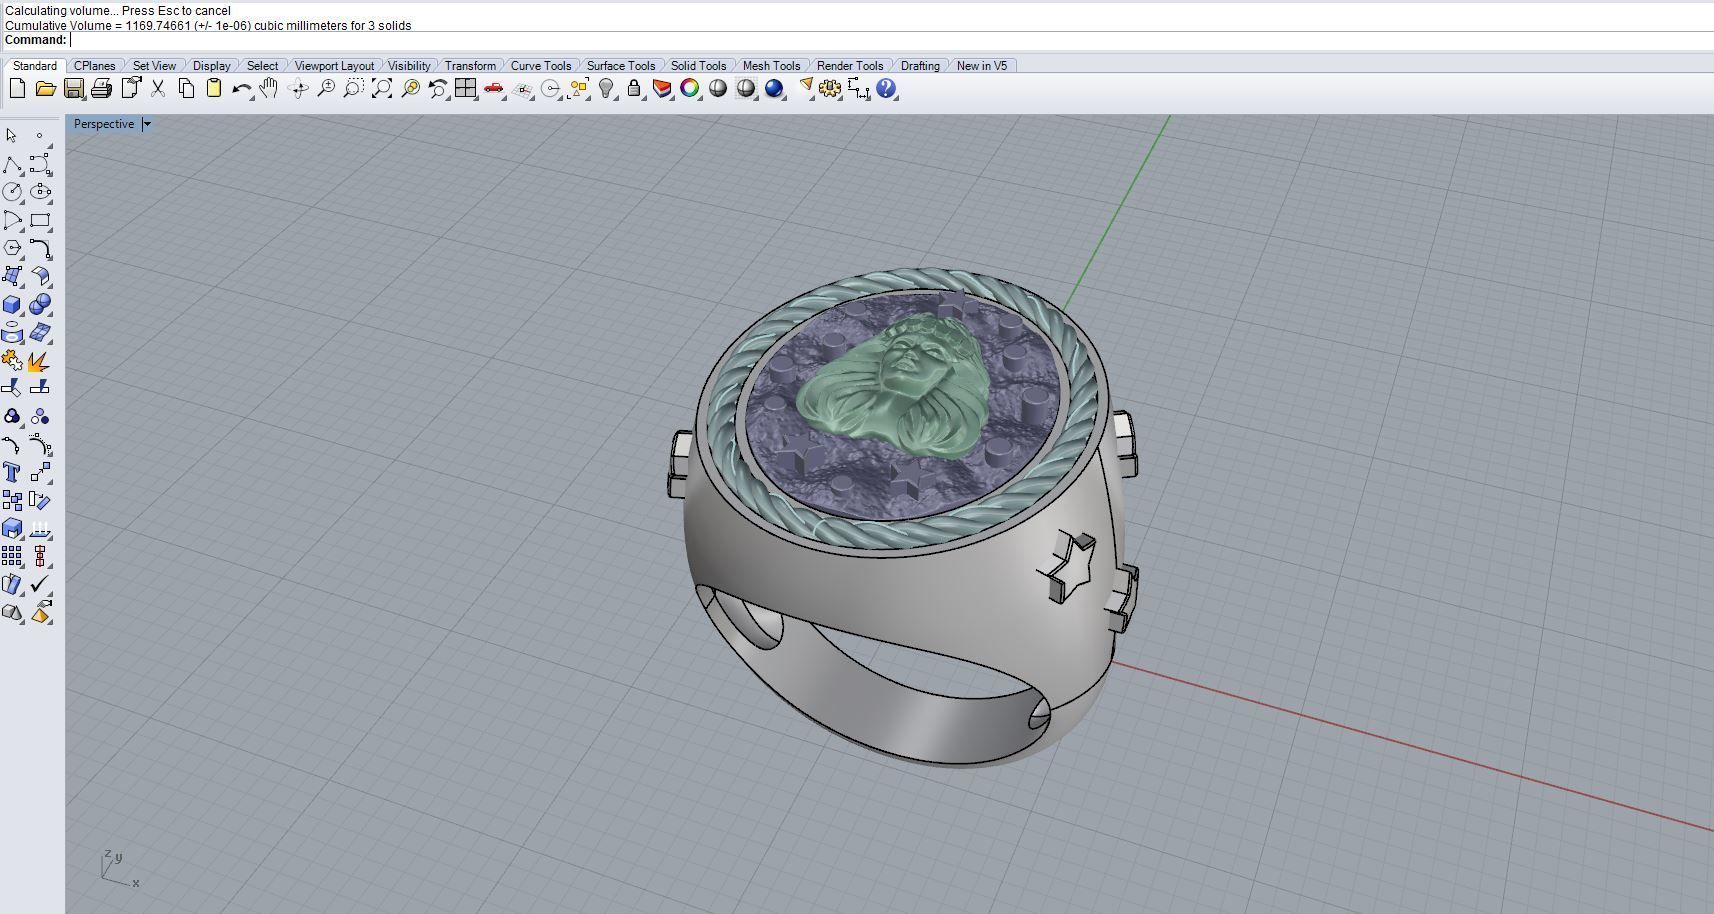The width and height of the screenshot is (1714, 914).
Task: Click the padlock Lock Objects icon
Action: coord(634,89)
